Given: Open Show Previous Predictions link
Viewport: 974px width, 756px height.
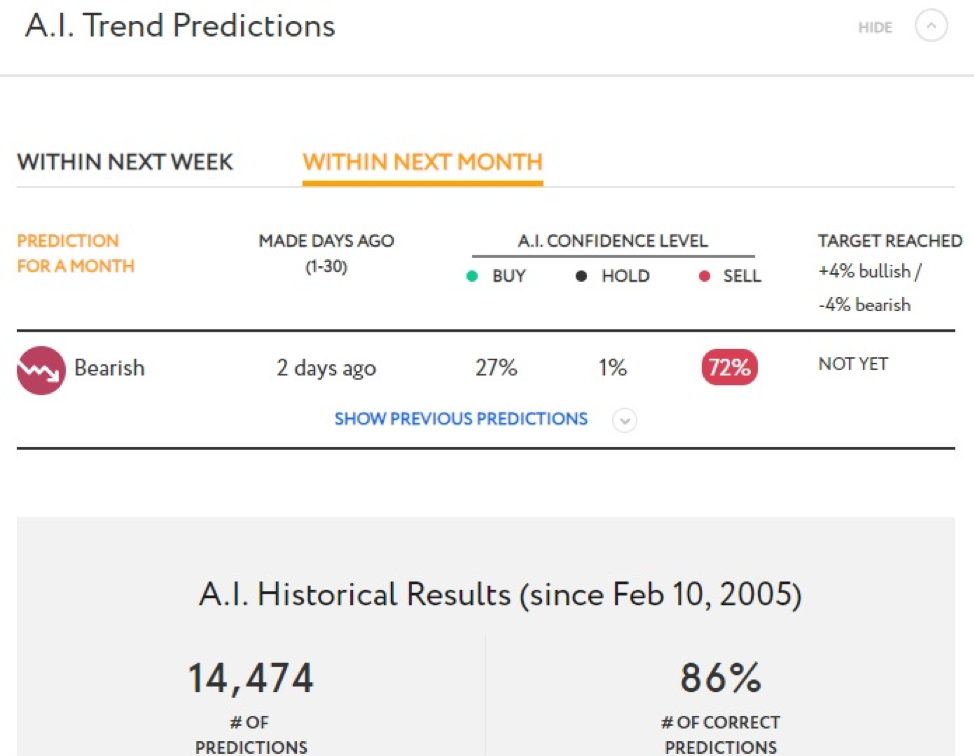Looking at the screenshot, I should pyautogui.click(x=461, y=419).
